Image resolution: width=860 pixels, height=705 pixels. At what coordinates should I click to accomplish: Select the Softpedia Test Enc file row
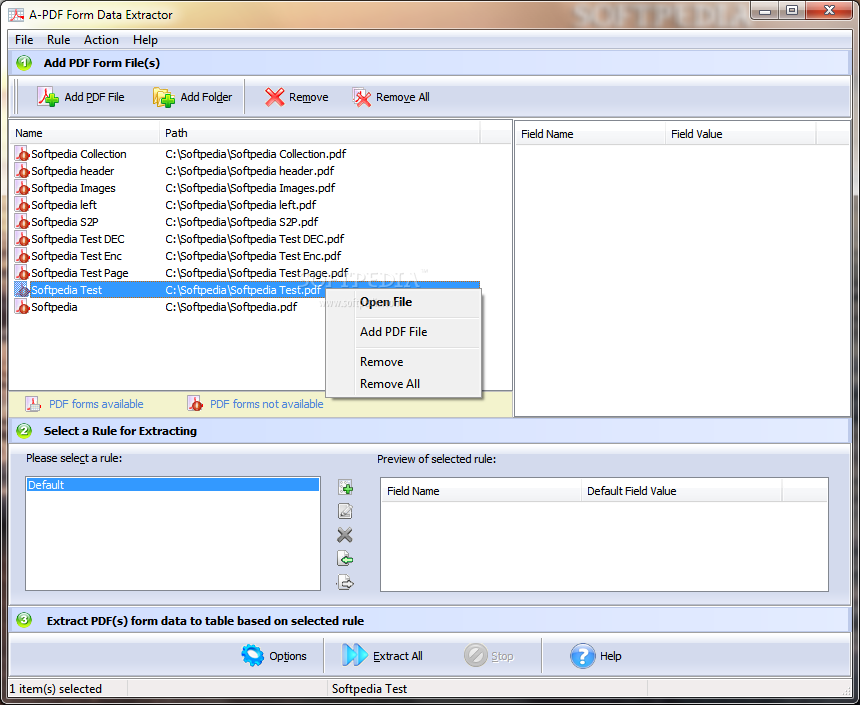pyautogui.click(x=247, y=256)
